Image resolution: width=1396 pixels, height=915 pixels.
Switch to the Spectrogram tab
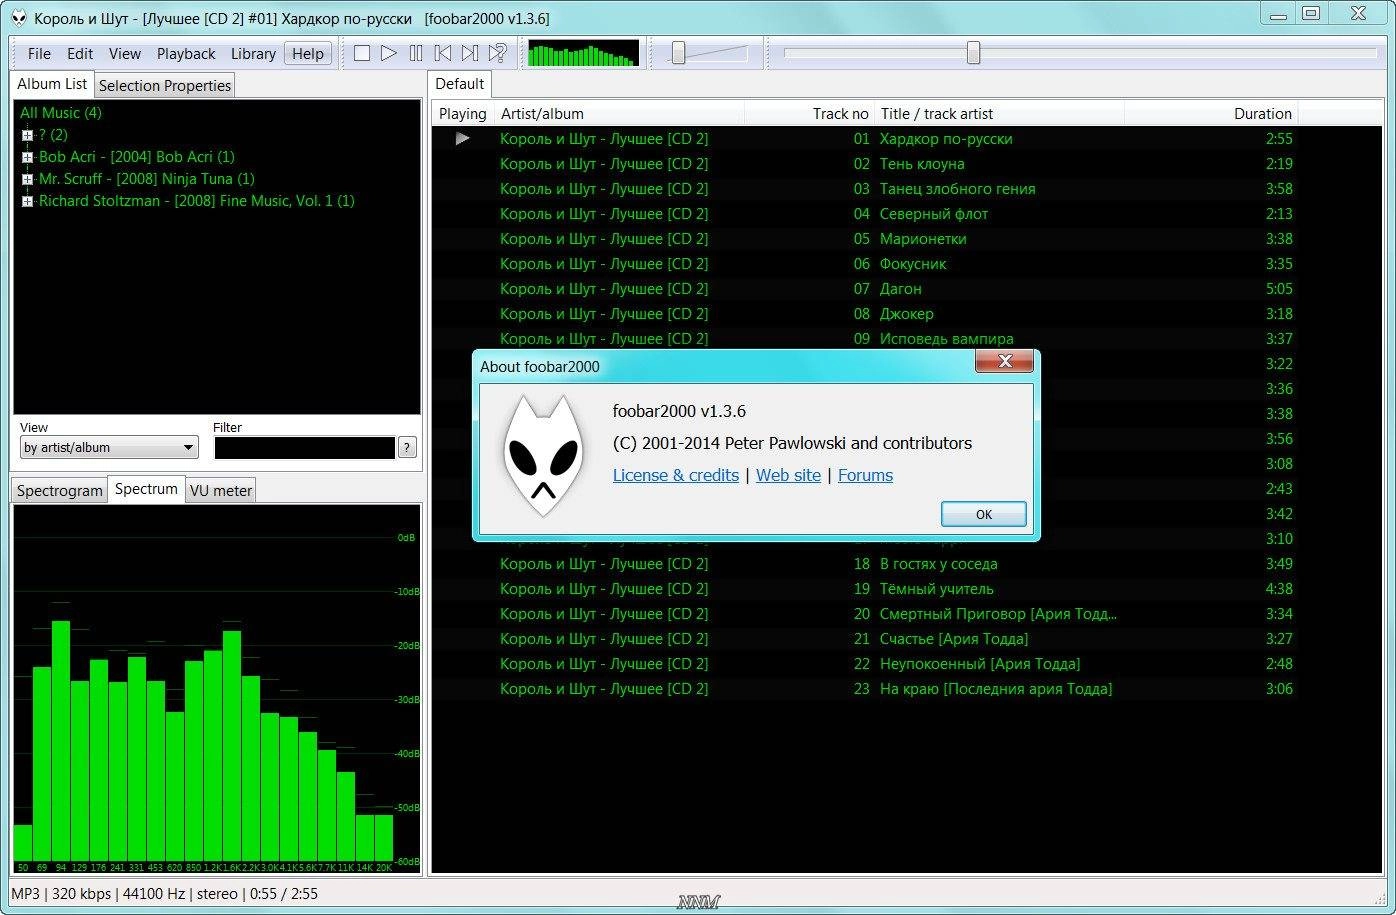click(x=60, y=490)
